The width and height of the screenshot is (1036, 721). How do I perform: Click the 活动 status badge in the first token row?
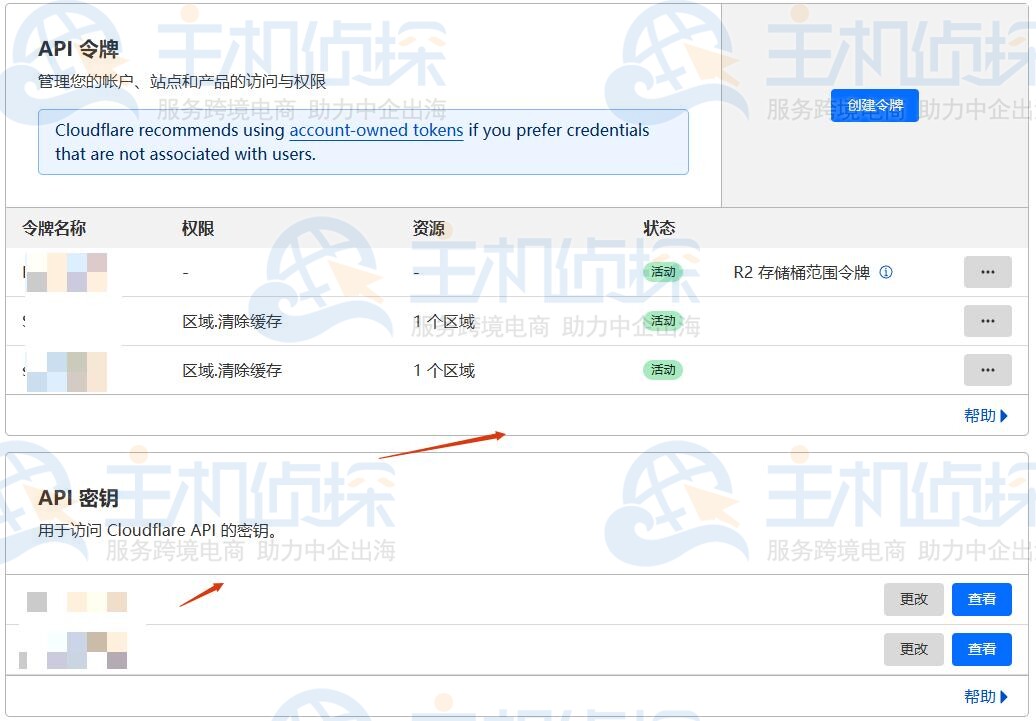(x=663, y=272)
